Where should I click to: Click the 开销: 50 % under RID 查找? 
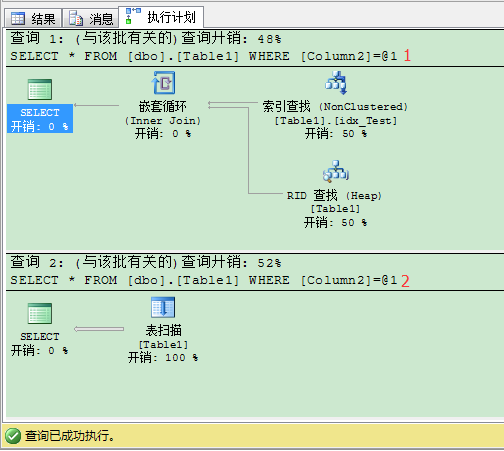pos(335,222)
